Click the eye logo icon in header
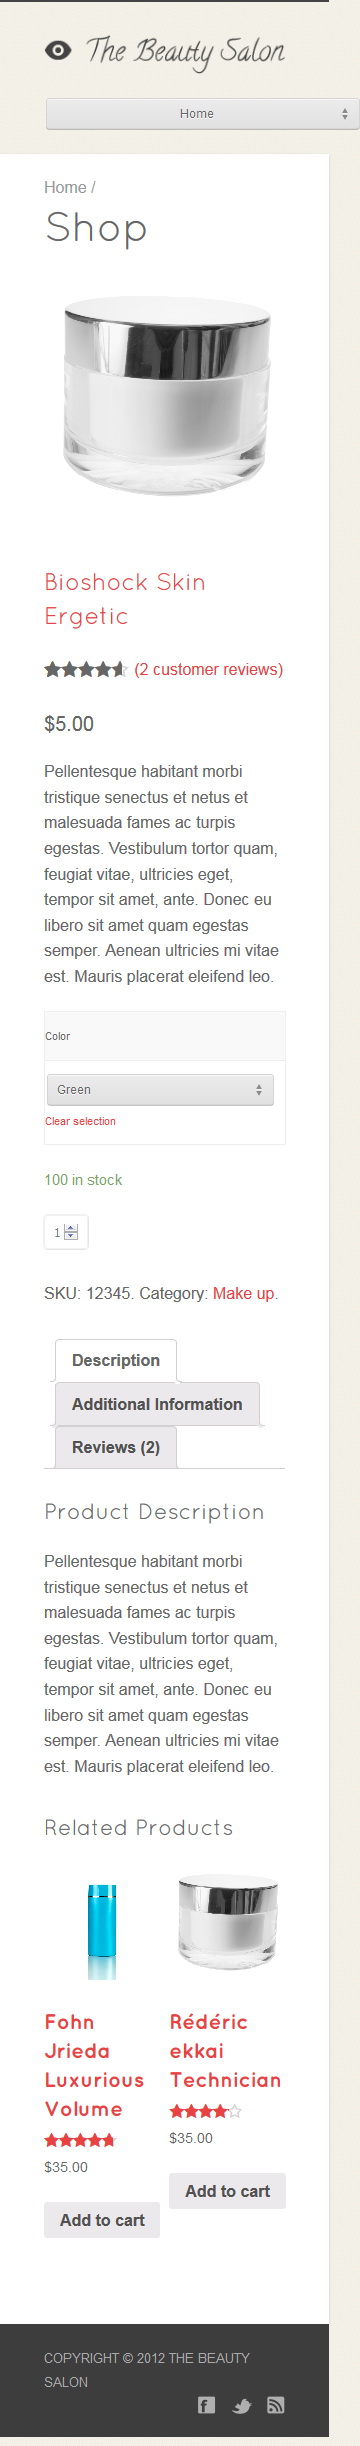This screenshot has width=360, height=2446. (x=58, y=51)
